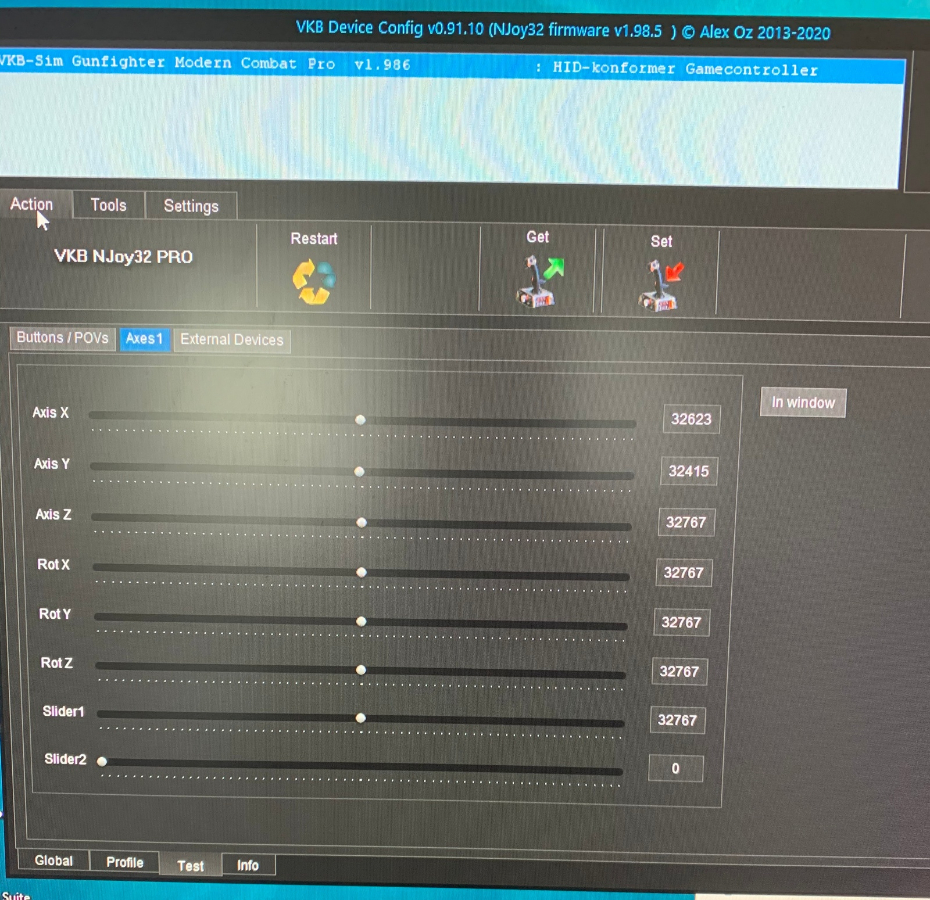Click the Rot Z label
The height and width of the screenshot is (900, 930).
coord(57,663)
